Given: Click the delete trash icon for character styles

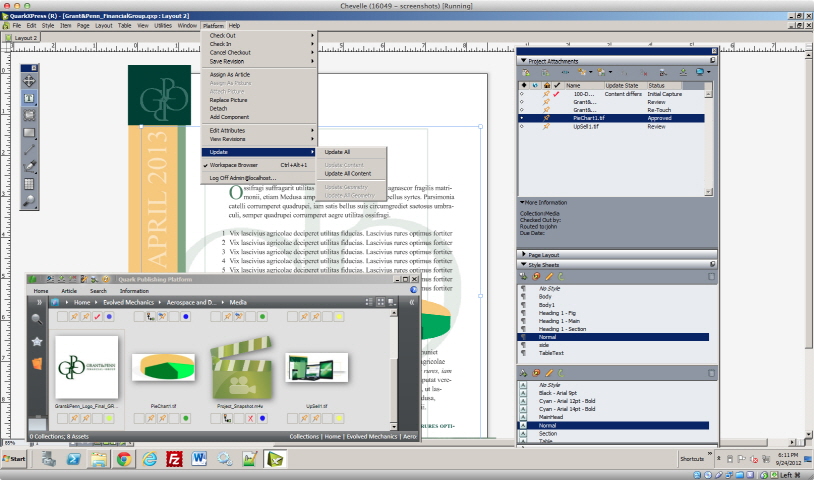Looking at the screenshot, I should [x=711, y=373].
